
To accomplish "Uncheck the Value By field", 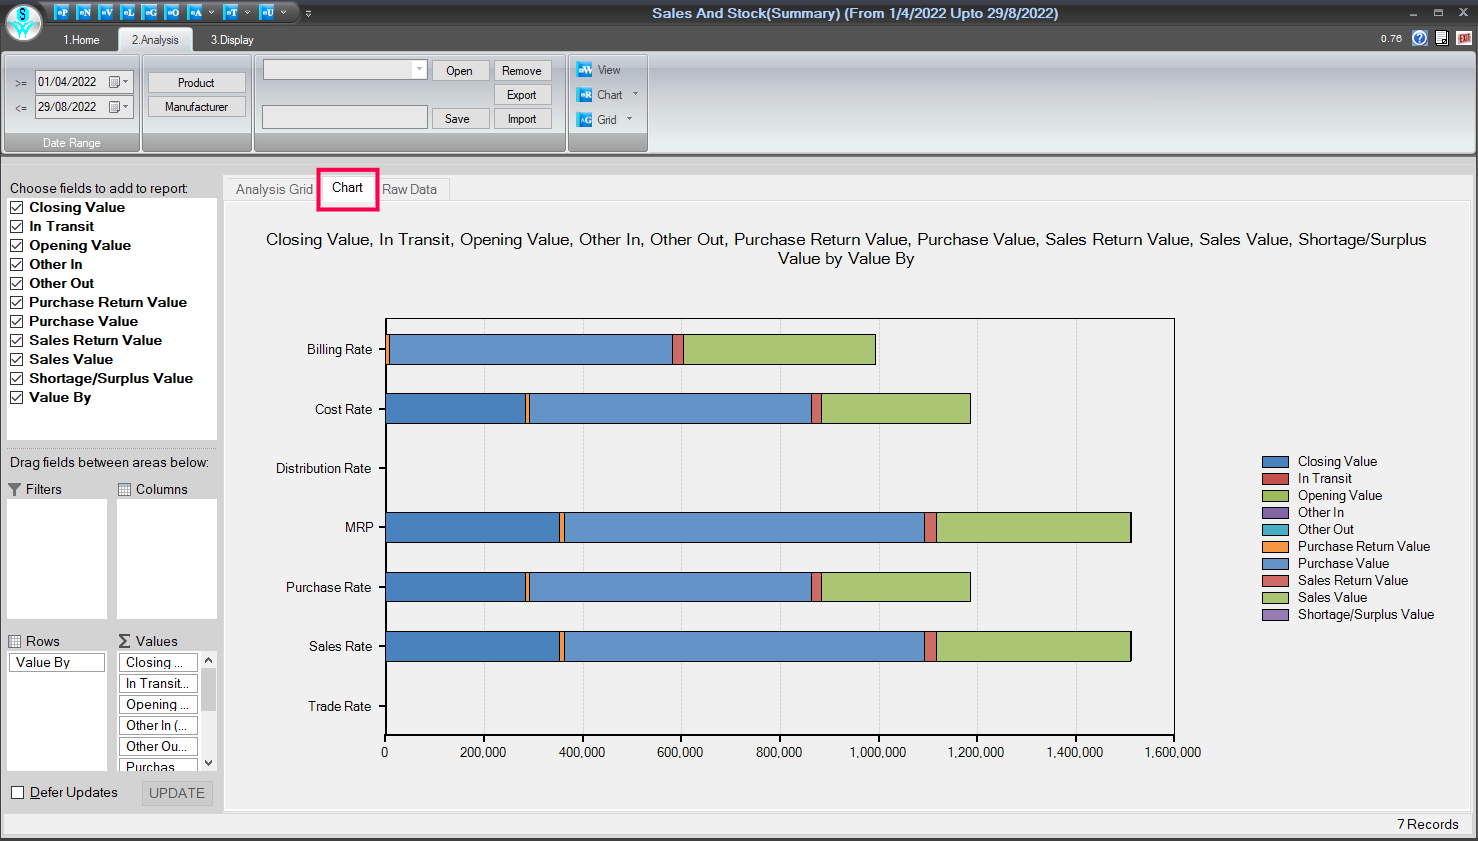I will [17, 397].
